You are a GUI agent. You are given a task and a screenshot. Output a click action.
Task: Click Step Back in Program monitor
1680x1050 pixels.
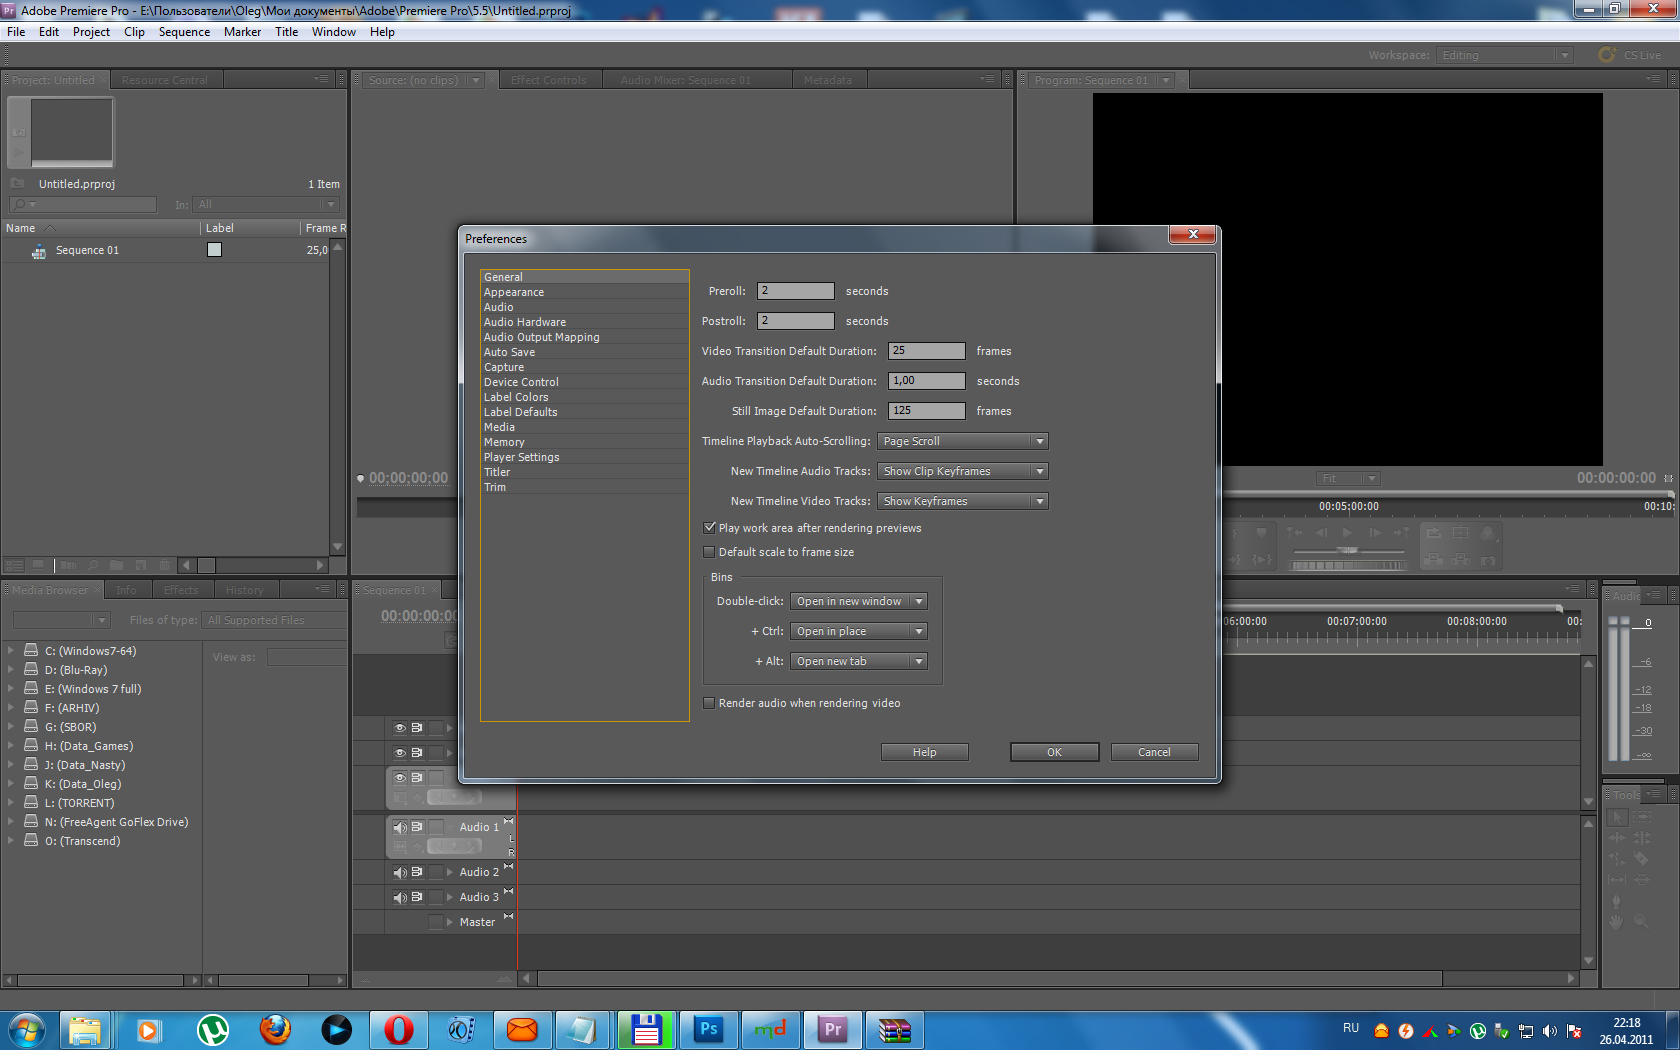click(x=1321, y=533)
